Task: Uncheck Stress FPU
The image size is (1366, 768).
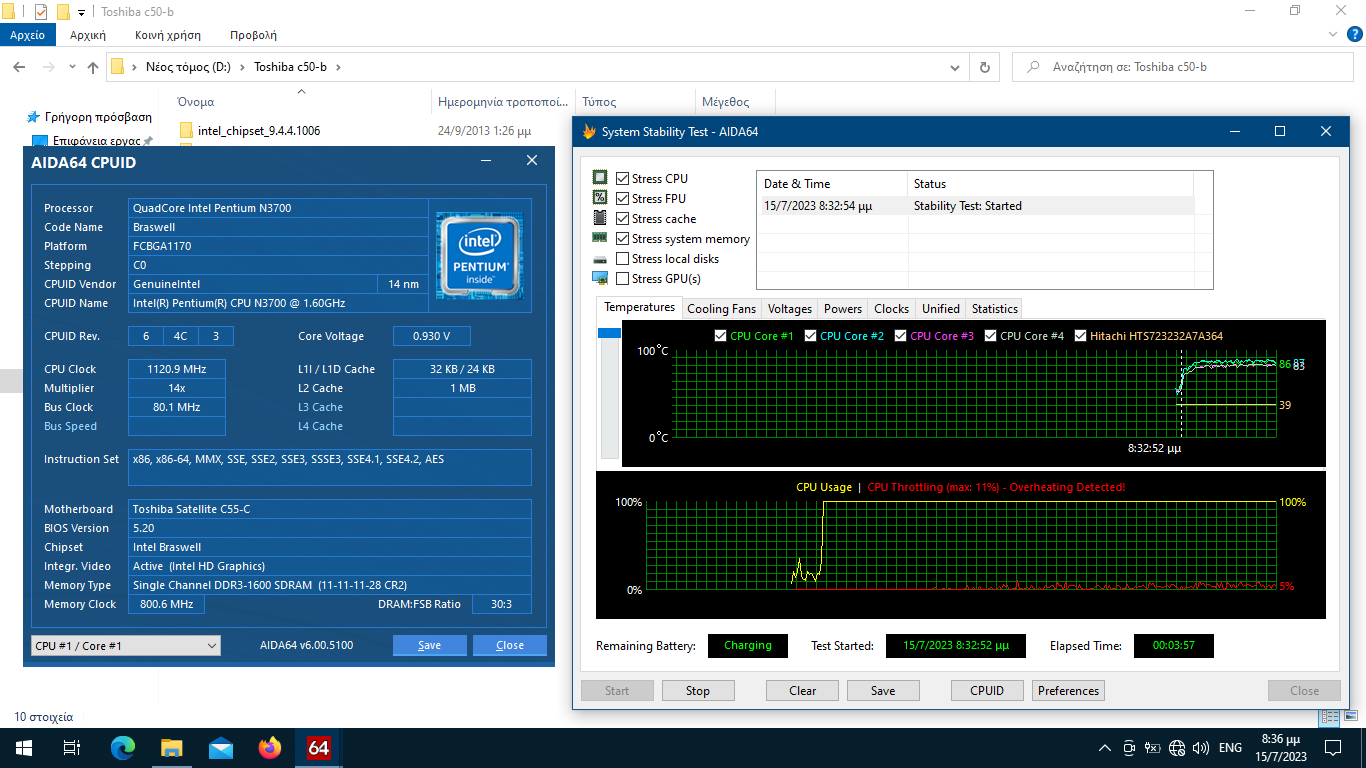Action: (x=623, y=198)
